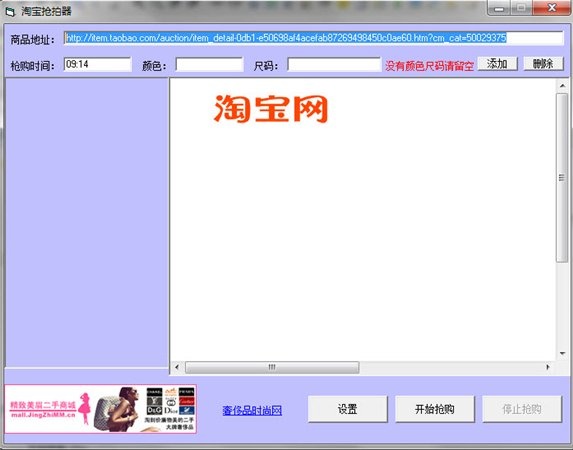This screenshot has height=450, width=573.
Task: Click the vertical scrollbar down arrow
Action: coord(562,353)
